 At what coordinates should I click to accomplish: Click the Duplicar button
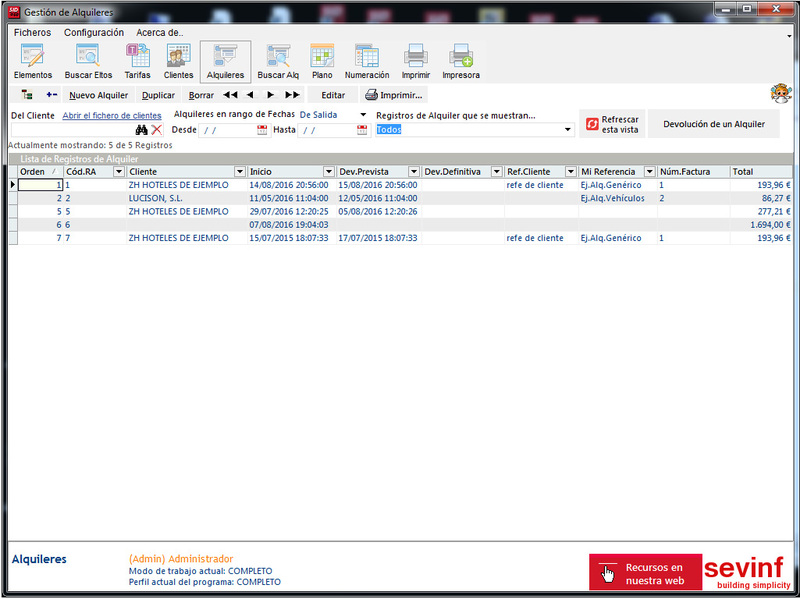[x=158, y=95]
